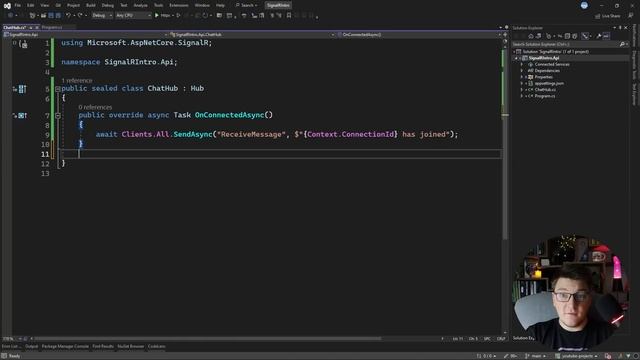
Task: Click the inheritance margin icon on line 7
Action: 22,116
